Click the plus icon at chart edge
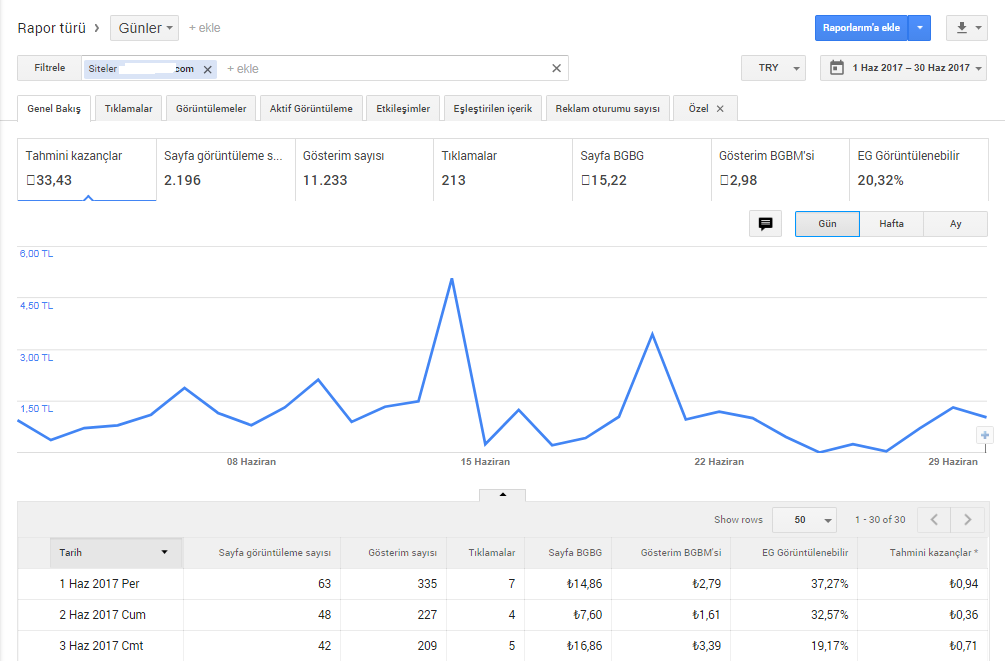Viewport: 1005px width, 661px height. (x=985, y=435)
